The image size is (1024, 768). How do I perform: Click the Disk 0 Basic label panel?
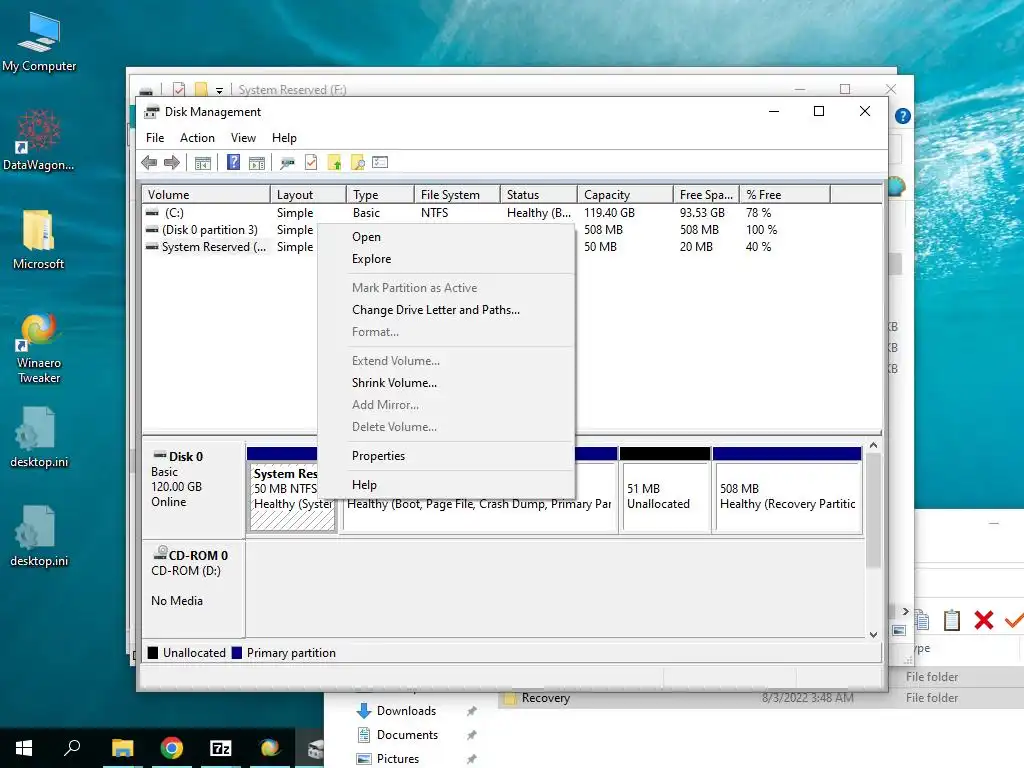193,488
